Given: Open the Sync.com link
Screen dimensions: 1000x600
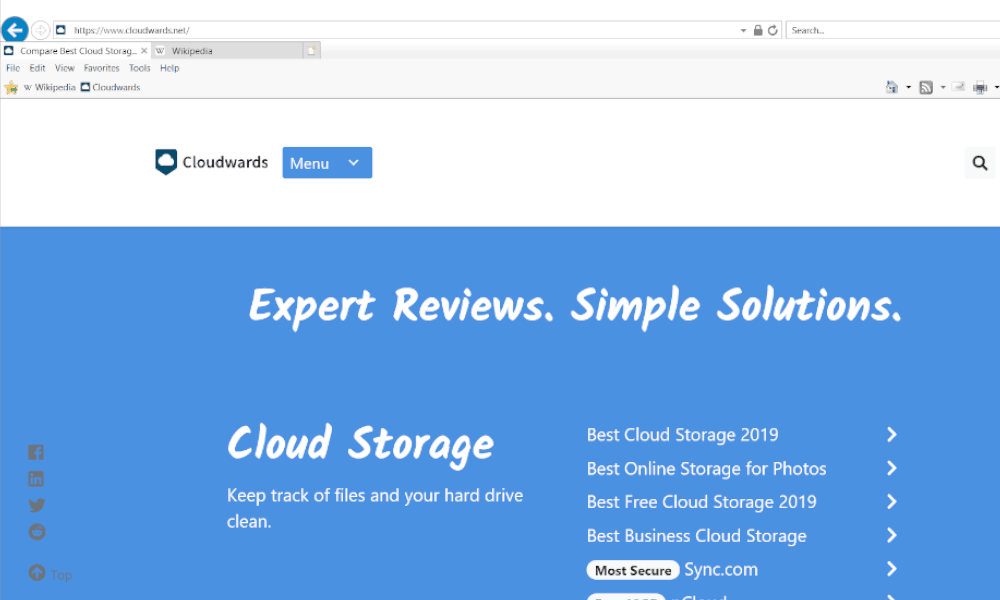Looking at the screenshot, I should point(721,569).
